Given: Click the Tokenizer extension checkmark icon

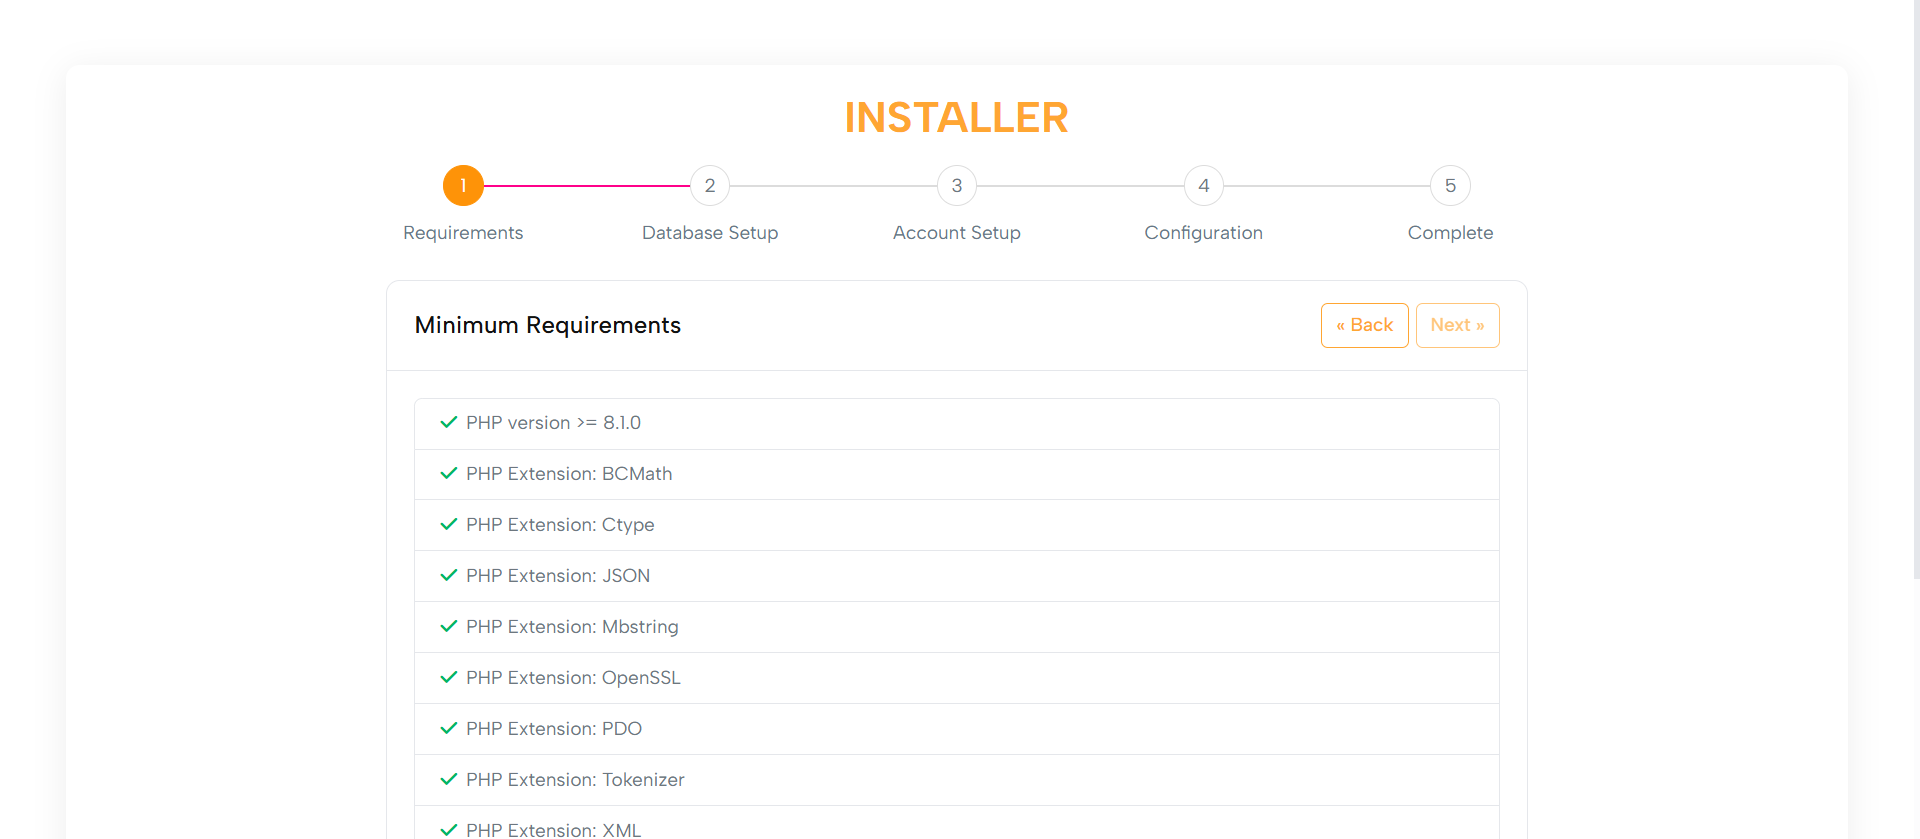Looking at the screenshot, I should coord(449,780).
